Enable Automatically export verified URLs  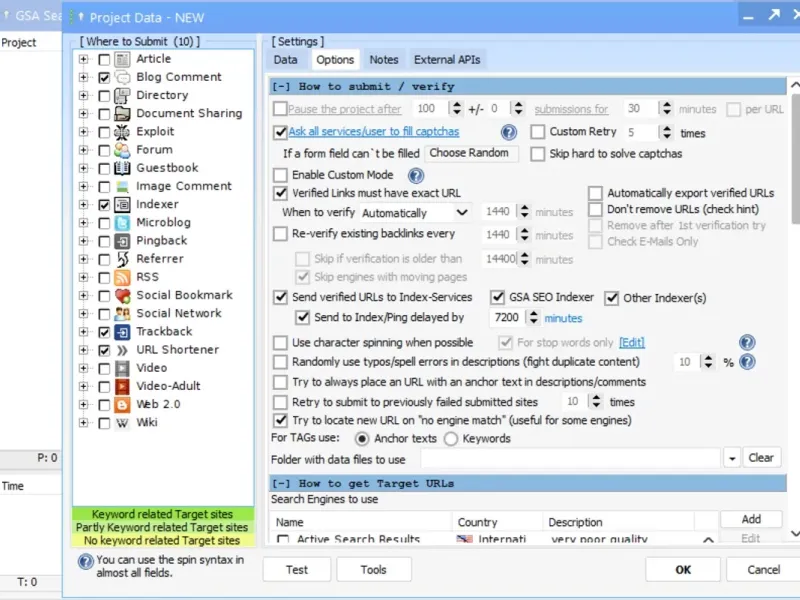click(595, 193)
